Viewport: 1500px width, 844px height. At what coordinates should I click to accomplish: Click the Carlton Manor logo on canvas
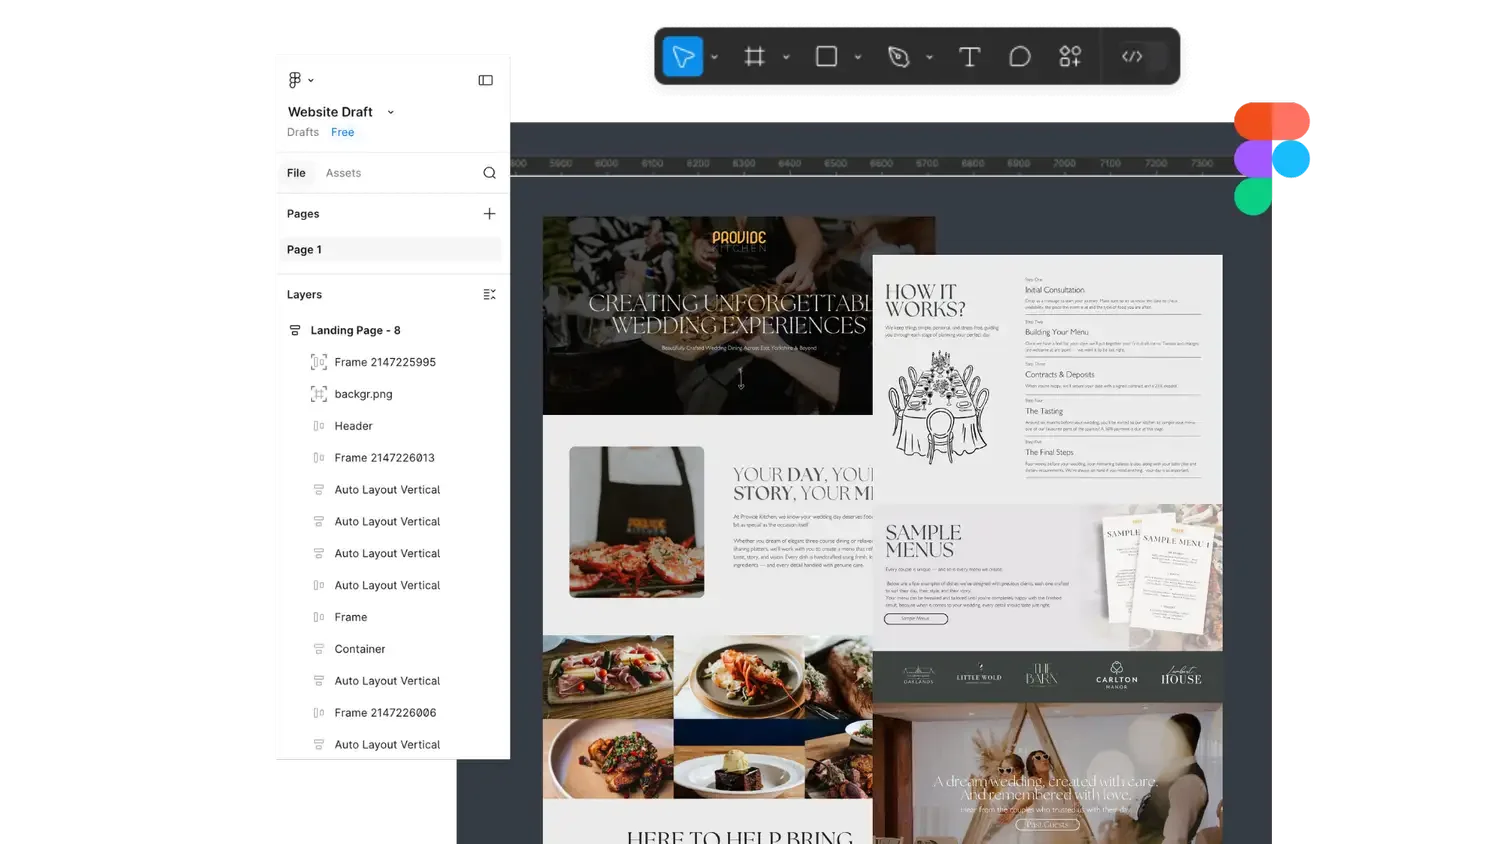[1117, 675]
